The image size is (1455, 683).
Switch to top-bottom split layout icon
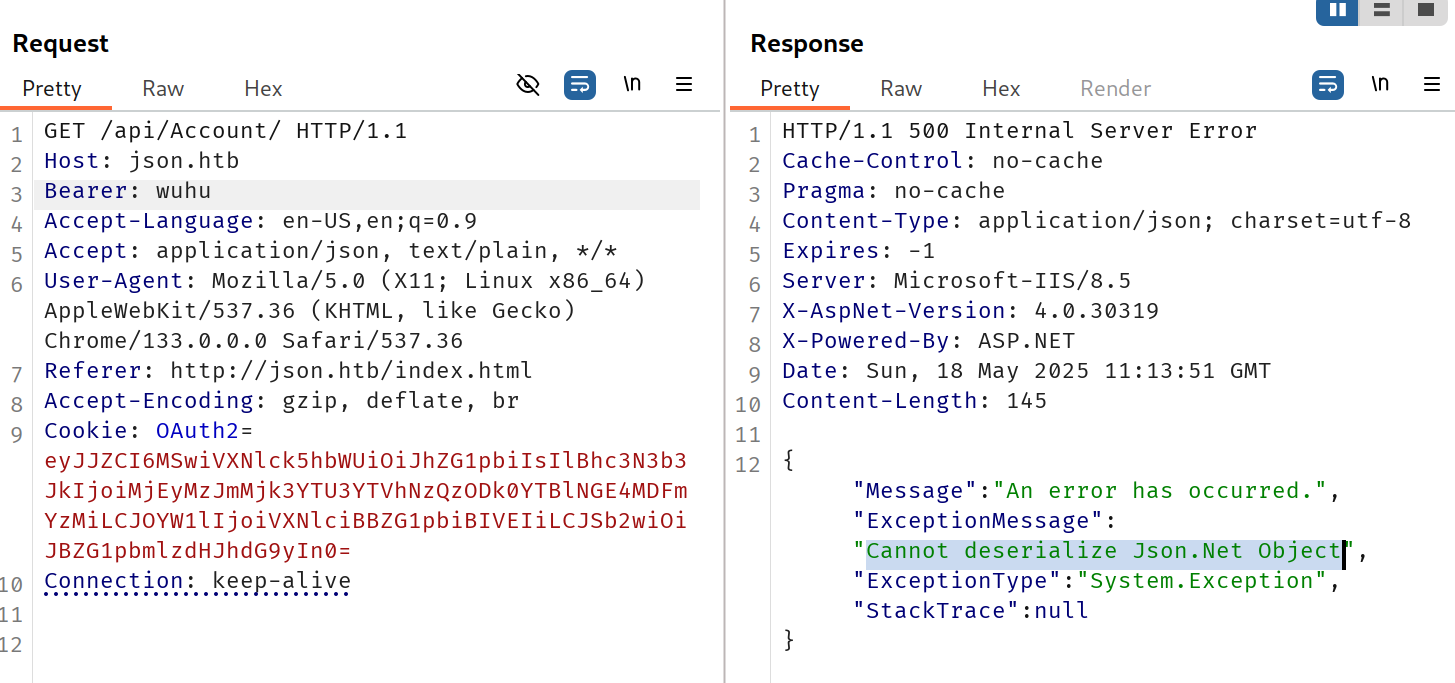pyautogui.click(x=1381, y=11)
